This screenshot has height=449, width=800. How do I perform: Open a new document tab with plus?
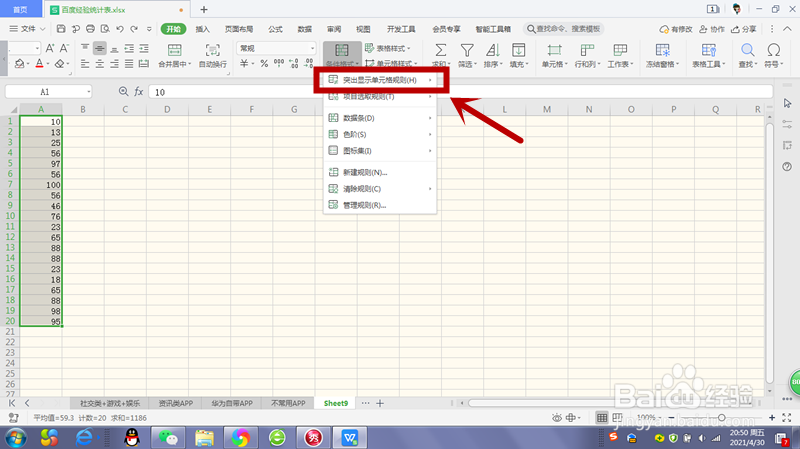tap(204, 9)
